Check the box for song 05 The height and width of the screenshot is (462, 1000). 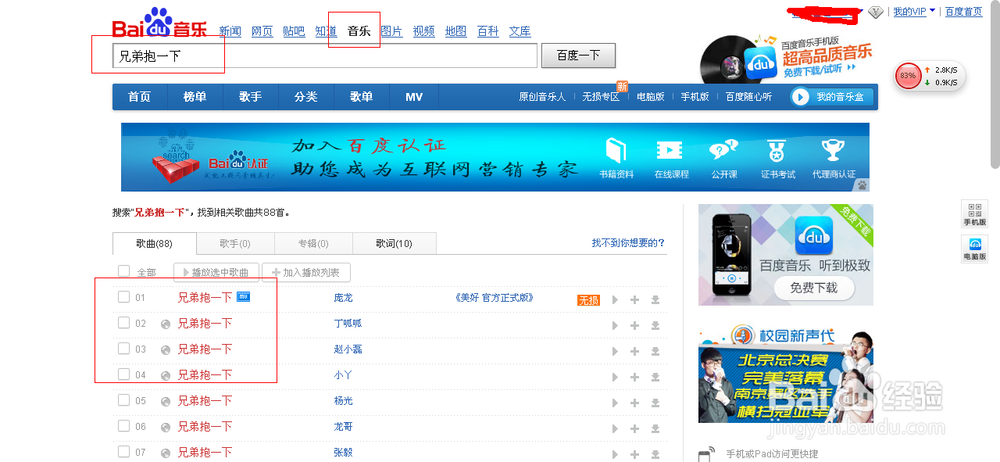pyautogui.click(x=124, y=400)
